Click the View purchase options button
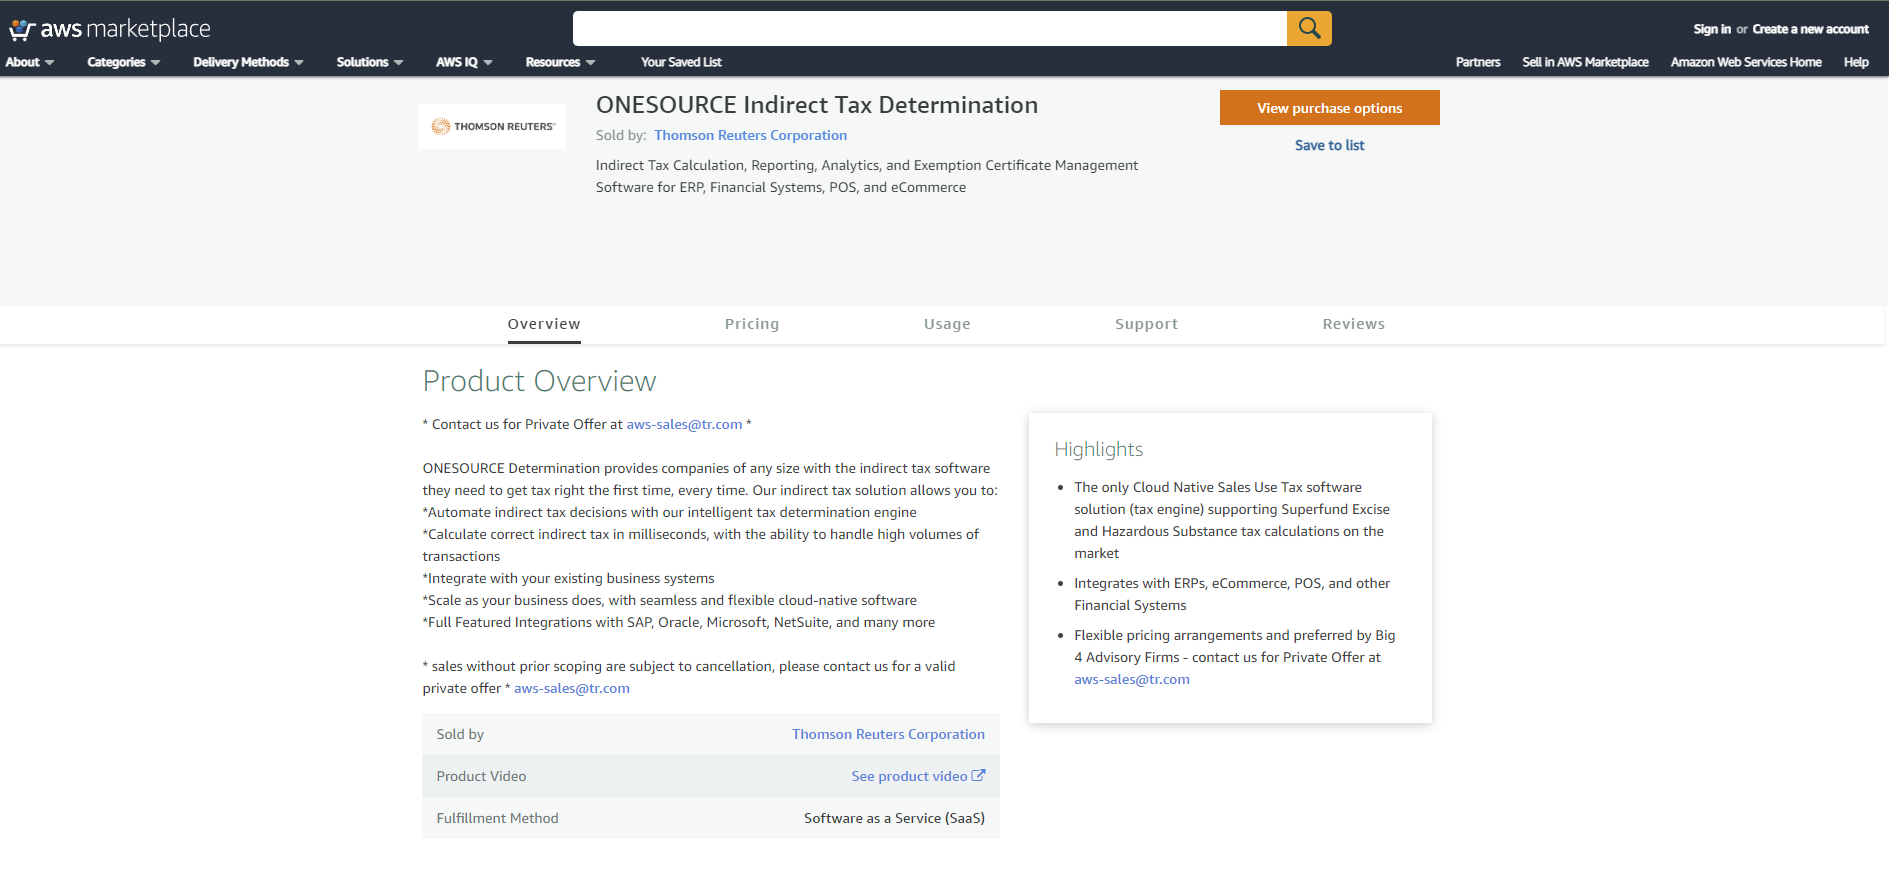The height and width of the screenshot is (874, 1889). (1329, 108)
